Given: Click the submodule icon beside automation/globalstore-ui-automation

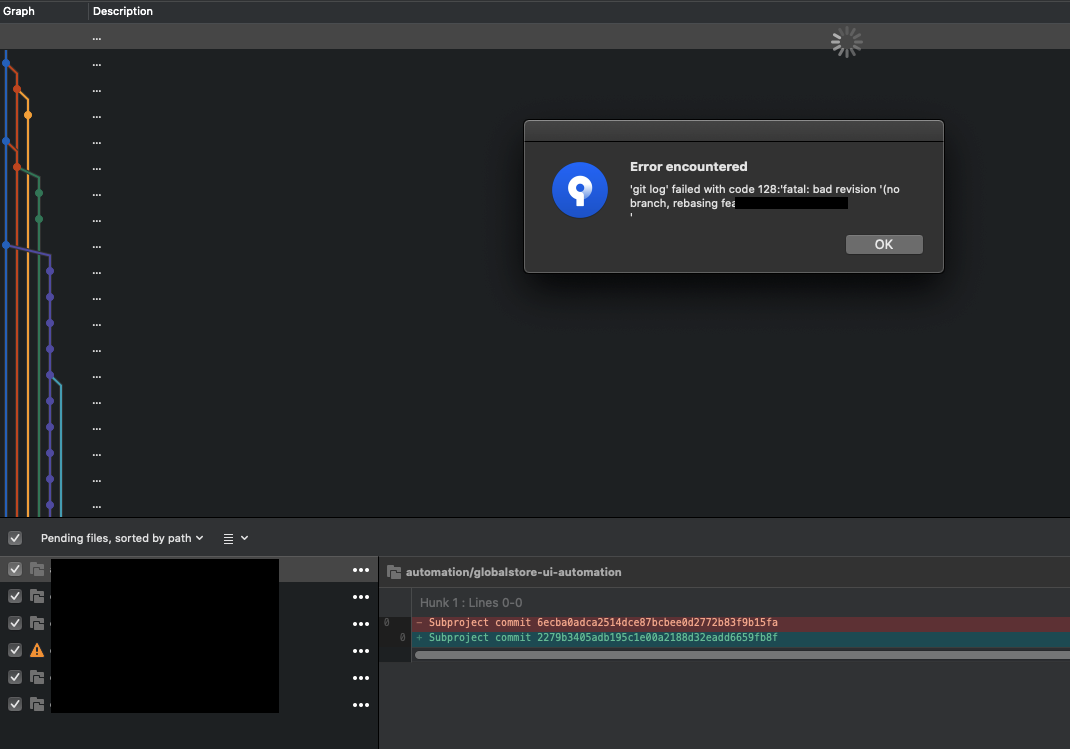Looking at the screenshot, I should coord(394,572).
